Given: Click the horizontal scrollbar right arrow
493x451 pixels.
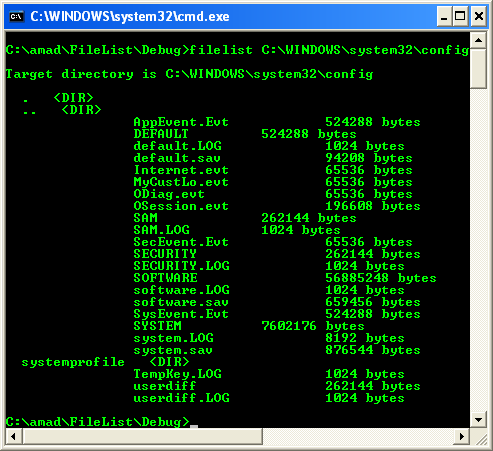Looking at the screenshot, I should pyautogui.click(x=462, y=436).
